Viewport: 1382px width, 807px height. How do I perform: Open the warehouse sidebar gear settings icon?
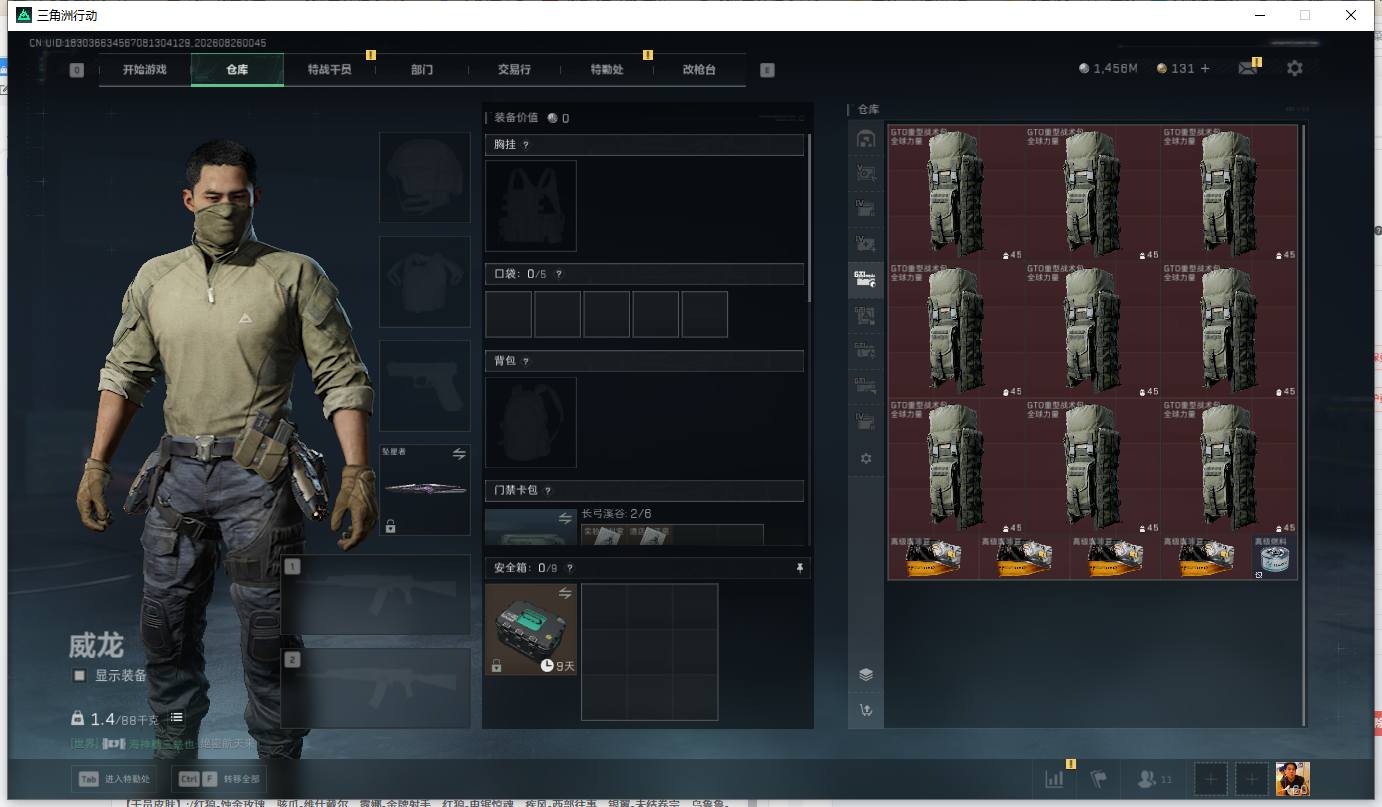click(866, 459)
